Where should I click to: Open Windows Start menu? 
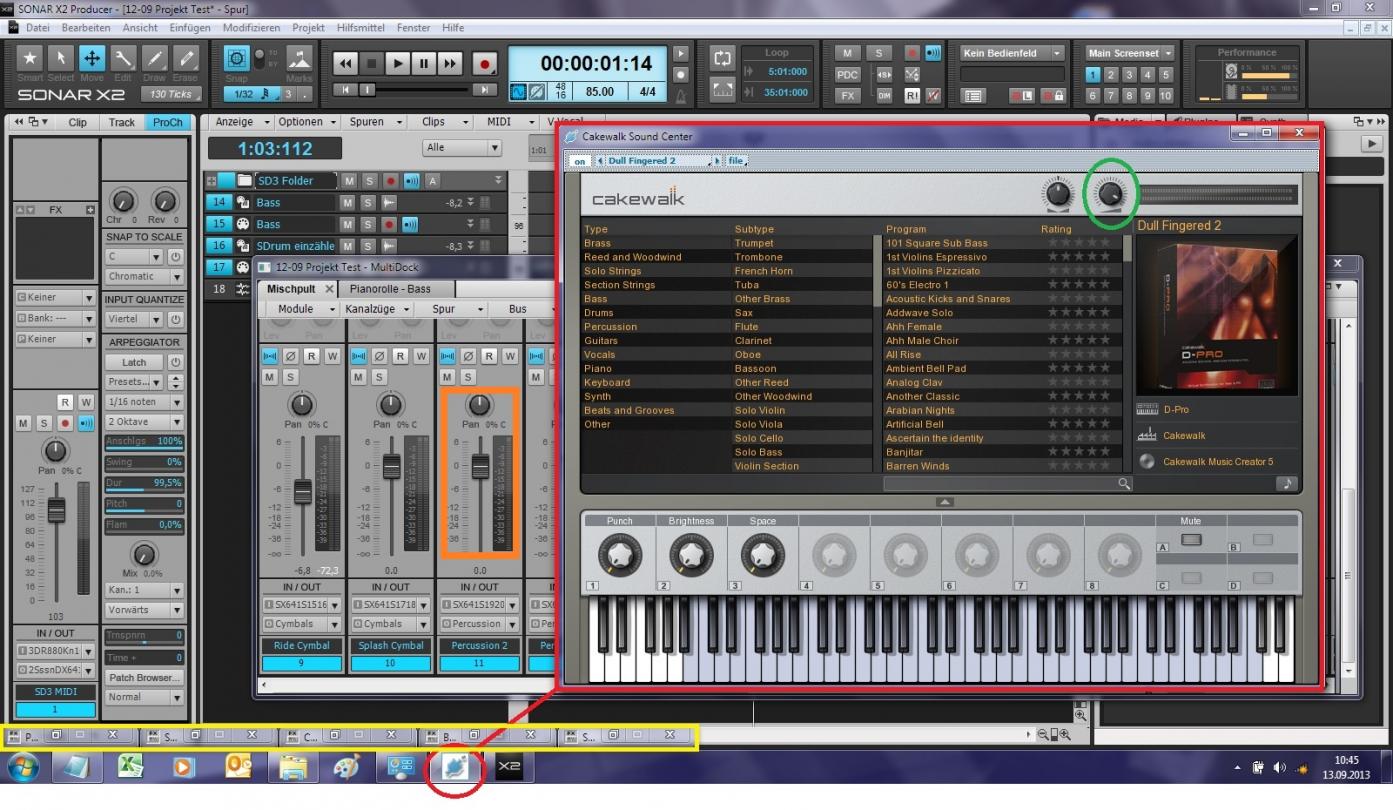(x=24, y=768)
